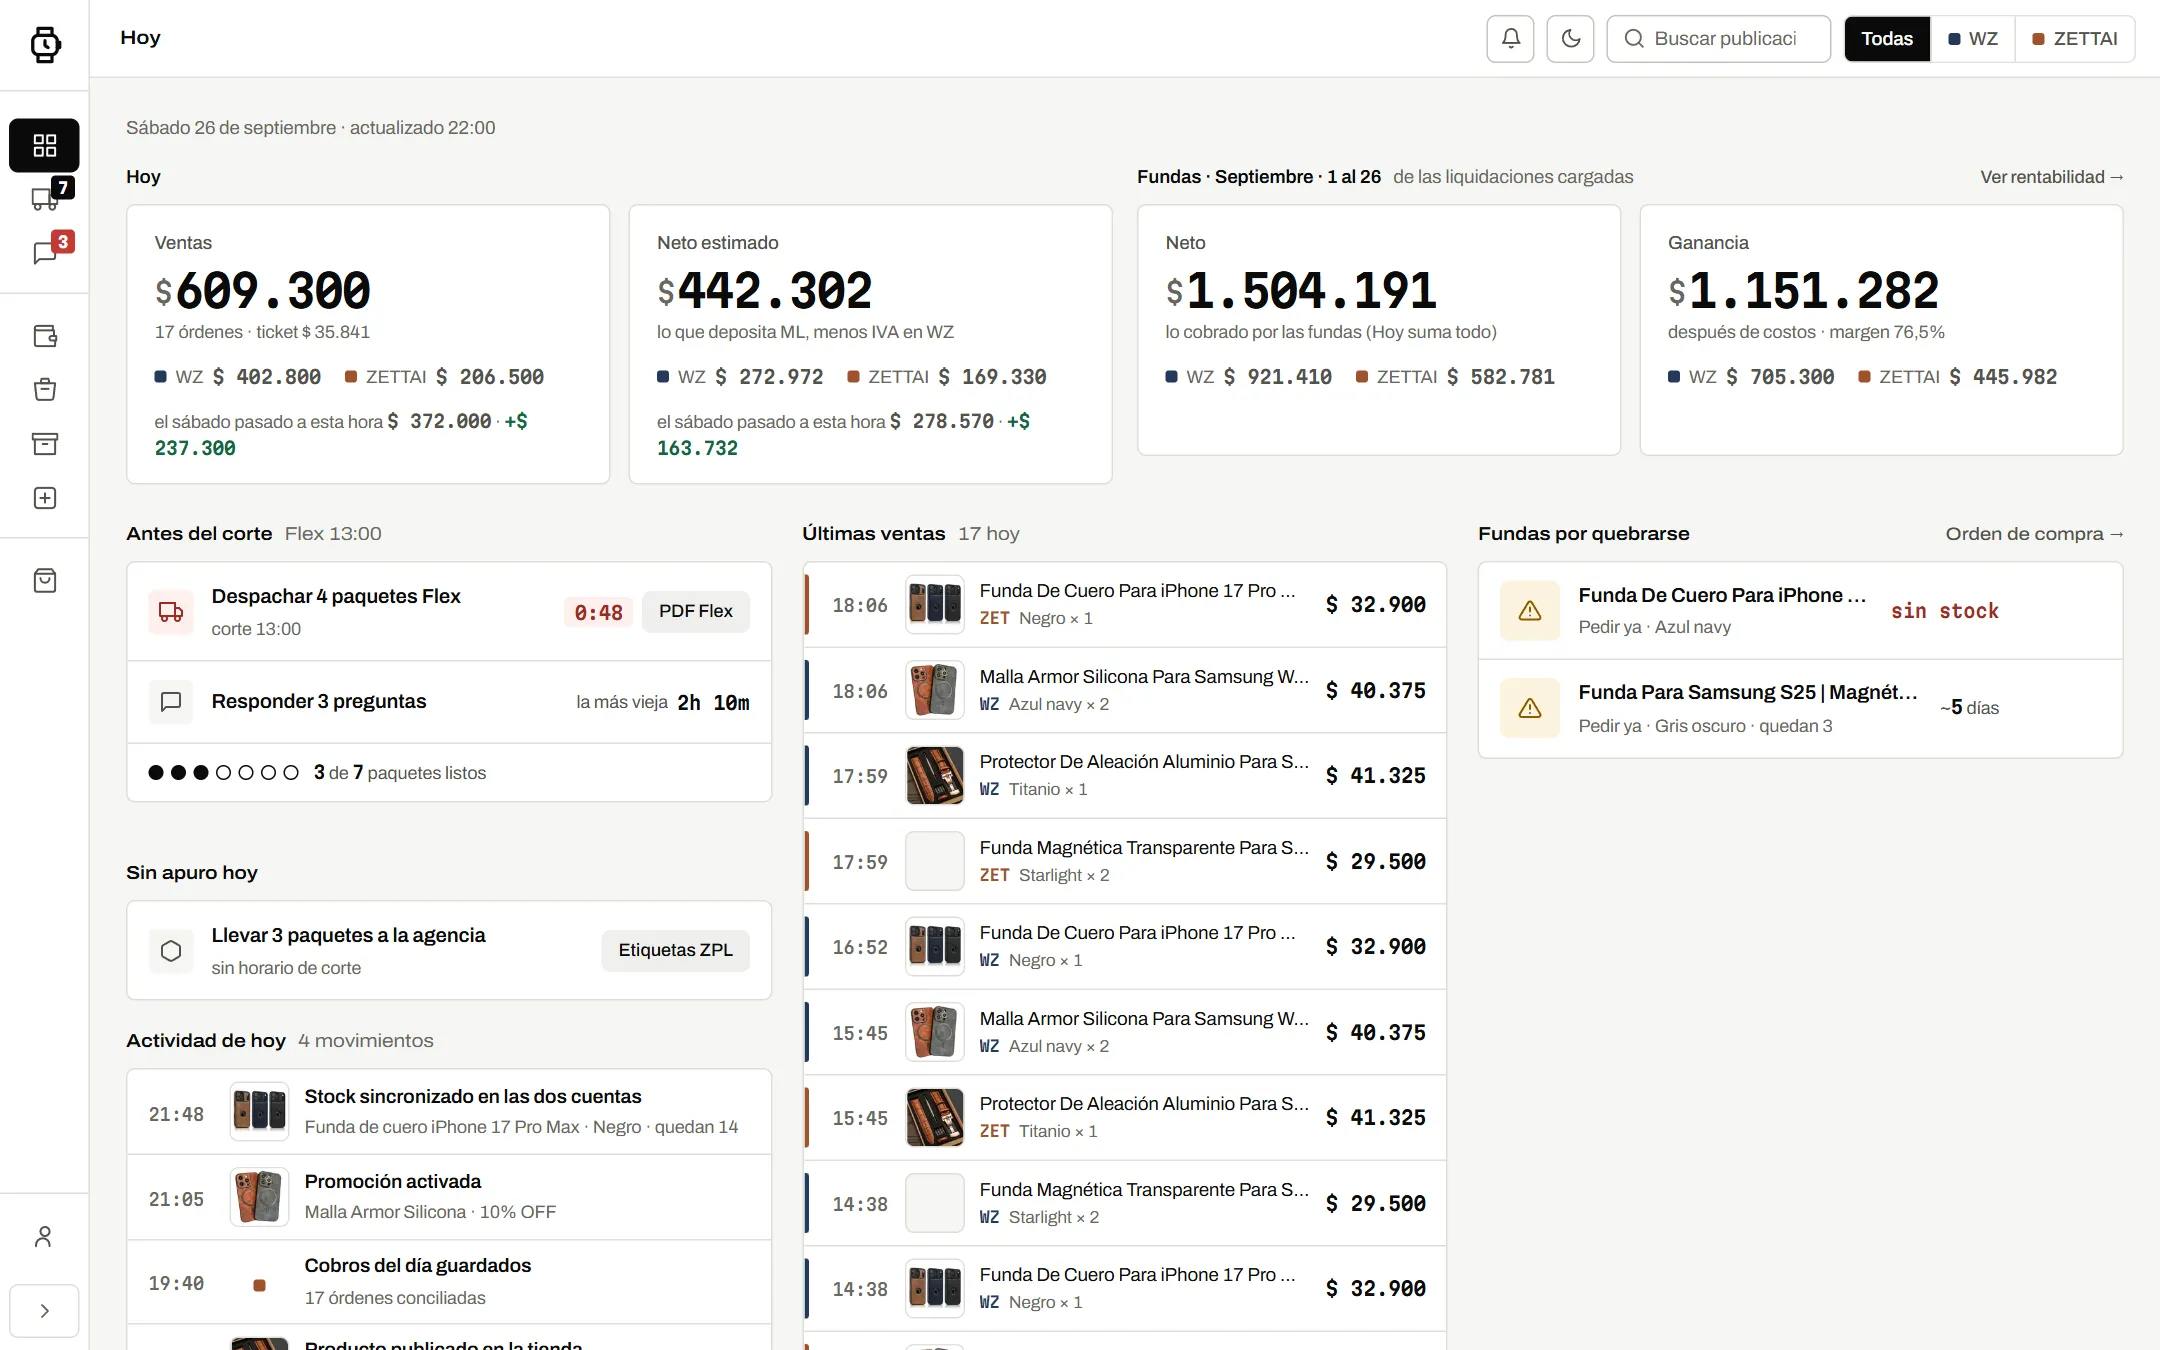2160x1350 pixels.
Task: Click the PDF Flex button
Action: click(696, 611)
